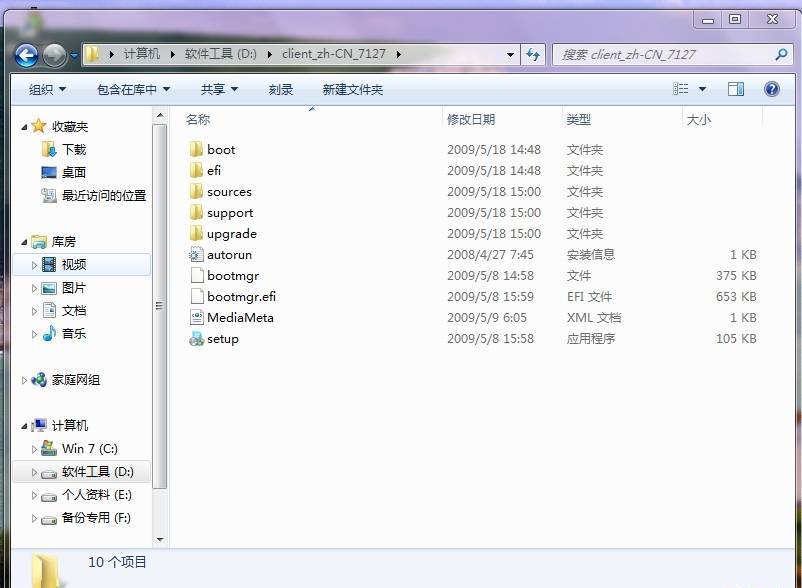Sort by the 修改日期 column header
This screenshot has height=588, width=802.
[471, 120]
